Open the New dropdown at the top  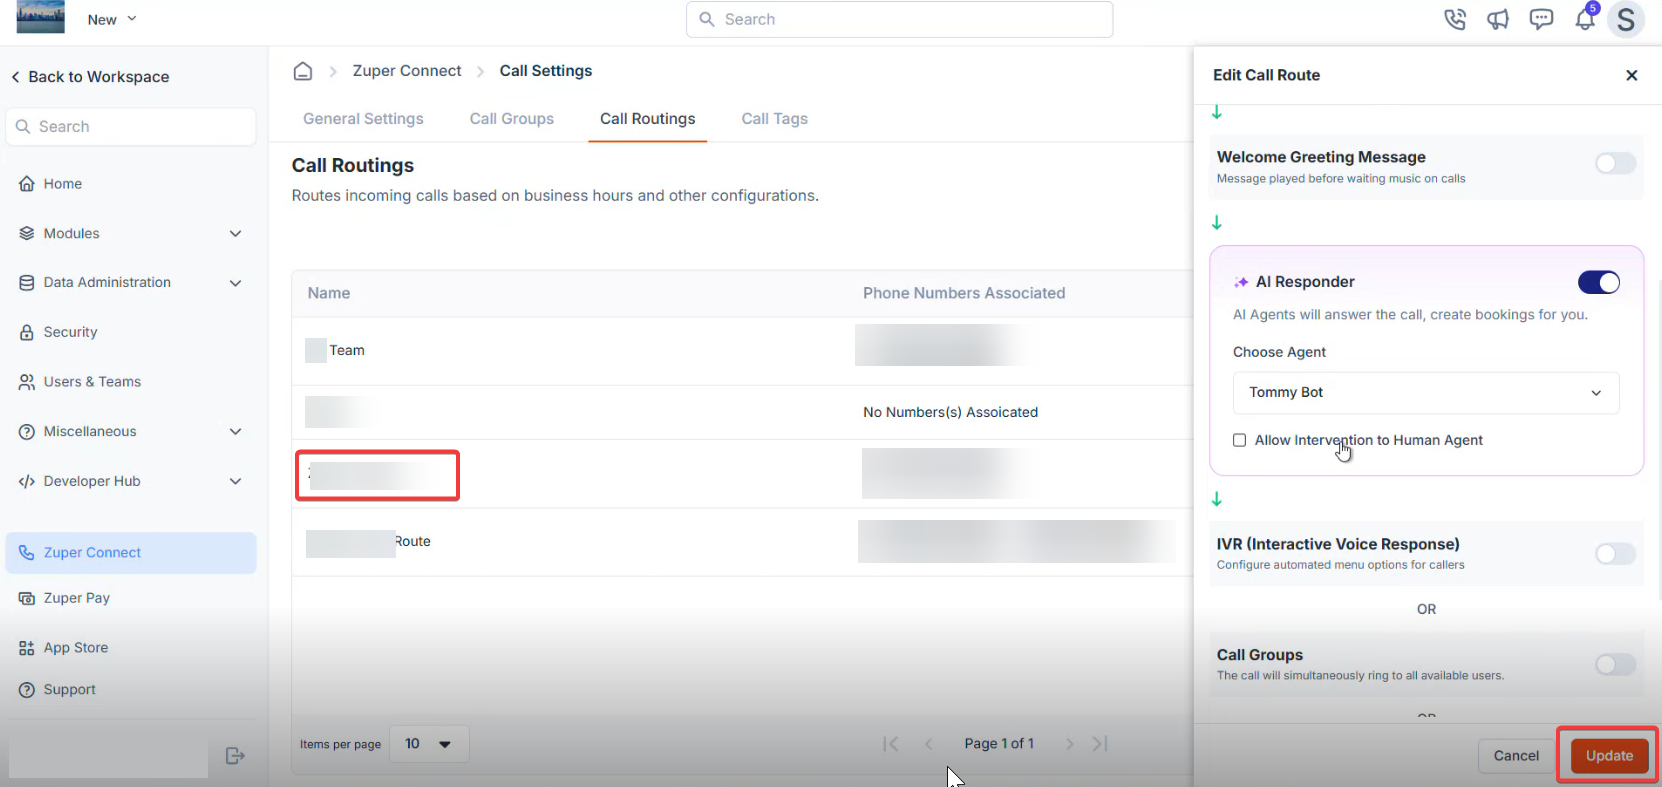pos(112,19)
